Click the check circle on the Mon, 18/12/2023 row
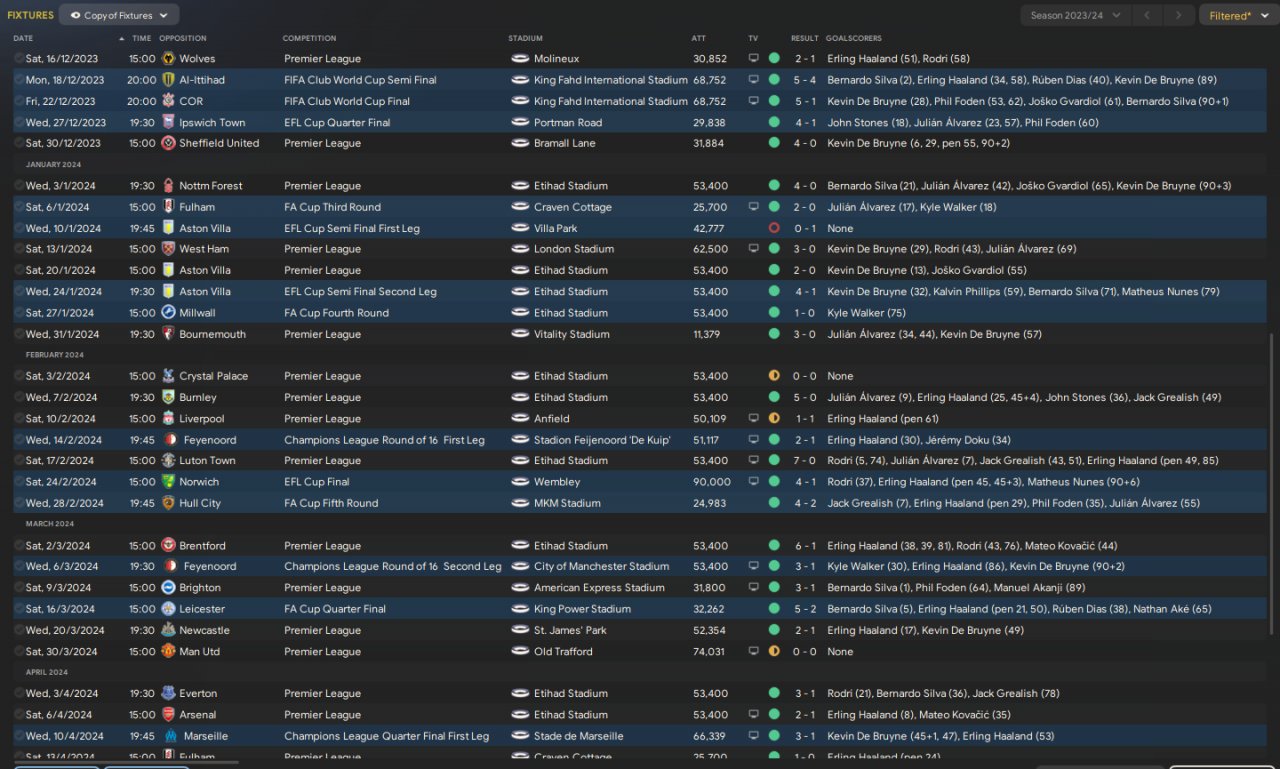Viewport: 1280px width, 769px height. coord(19,80)
